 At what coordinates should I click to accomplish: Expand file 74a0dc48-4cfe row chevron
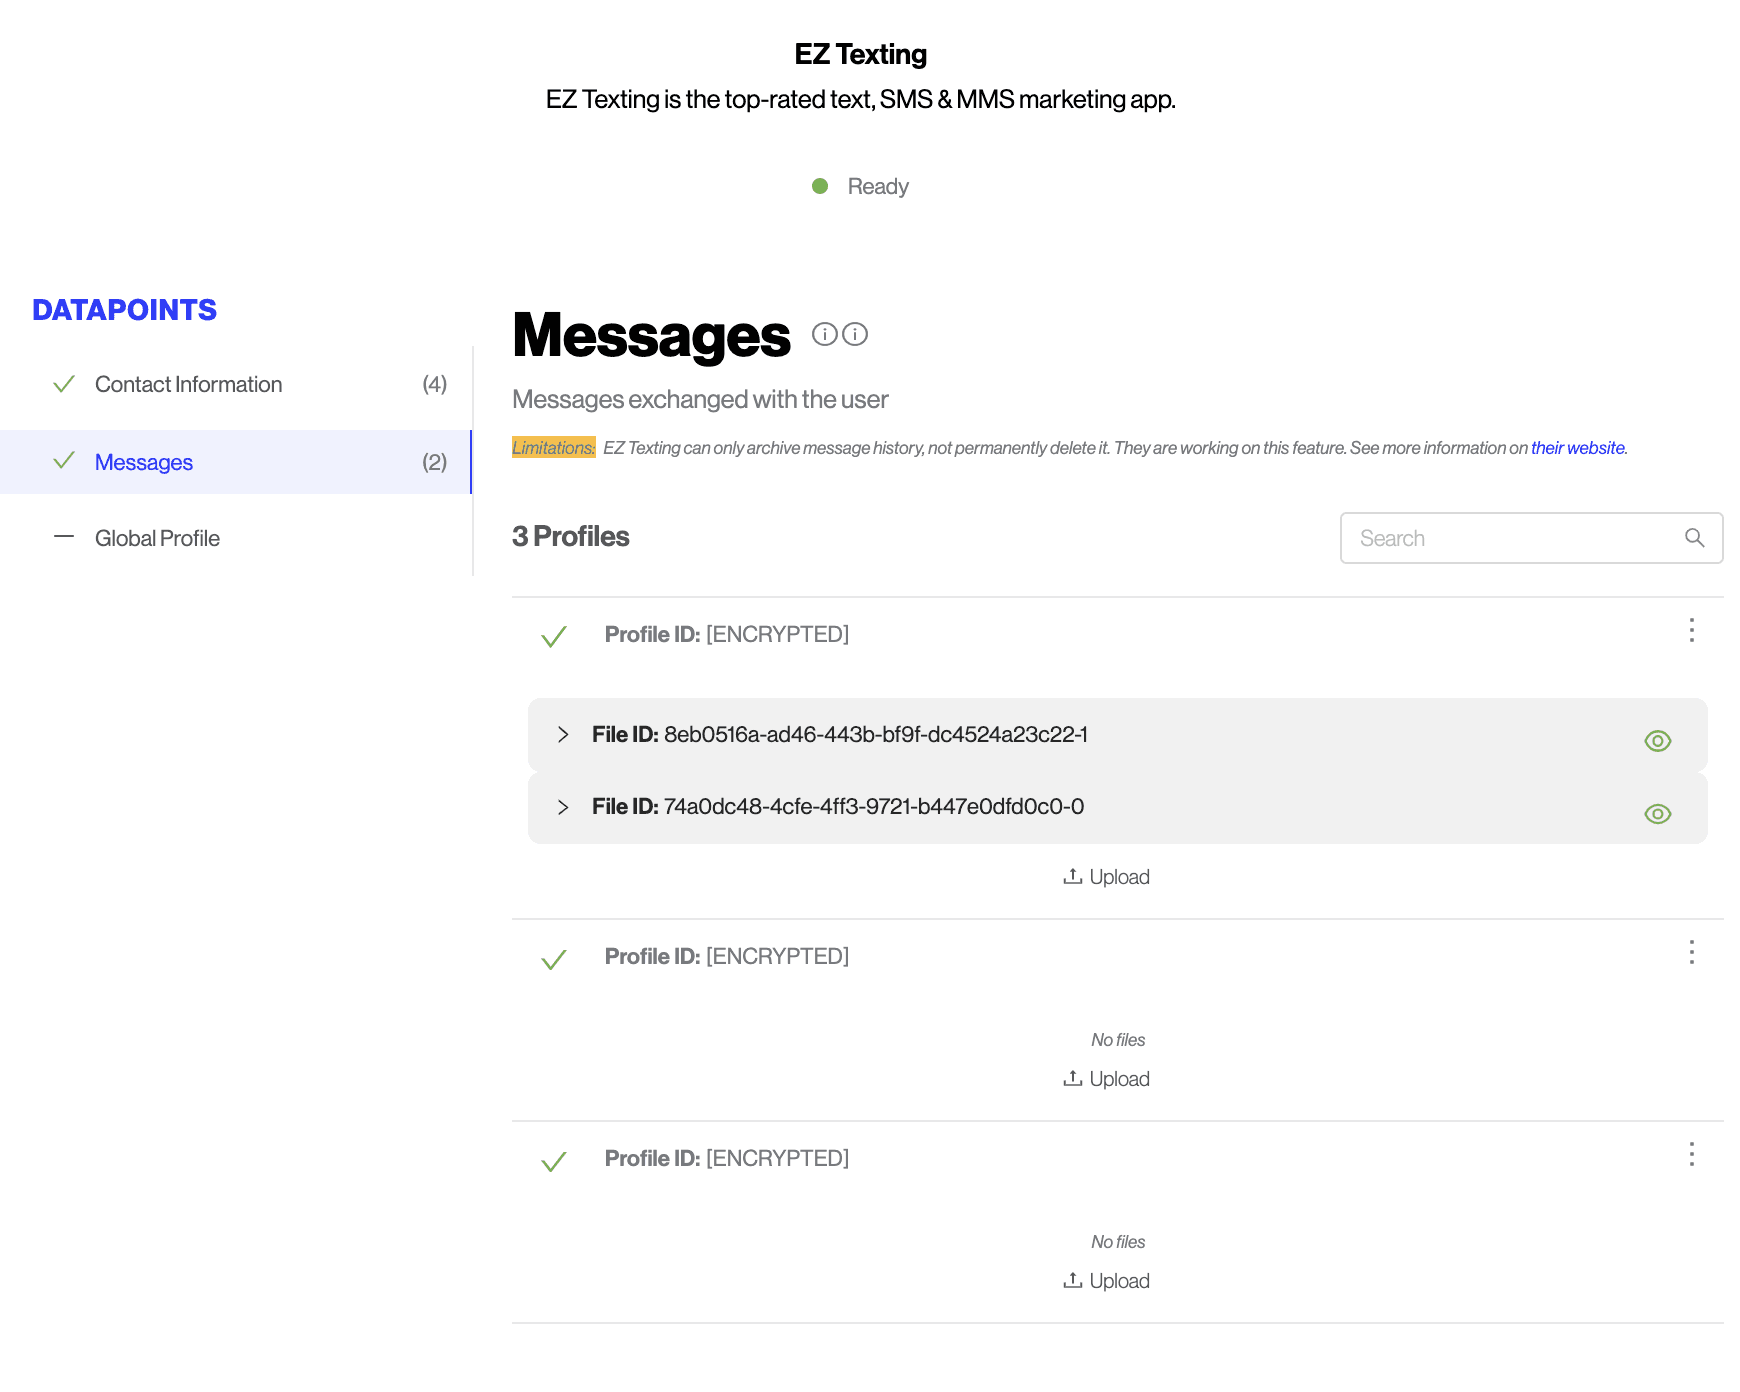click(563, 807)
